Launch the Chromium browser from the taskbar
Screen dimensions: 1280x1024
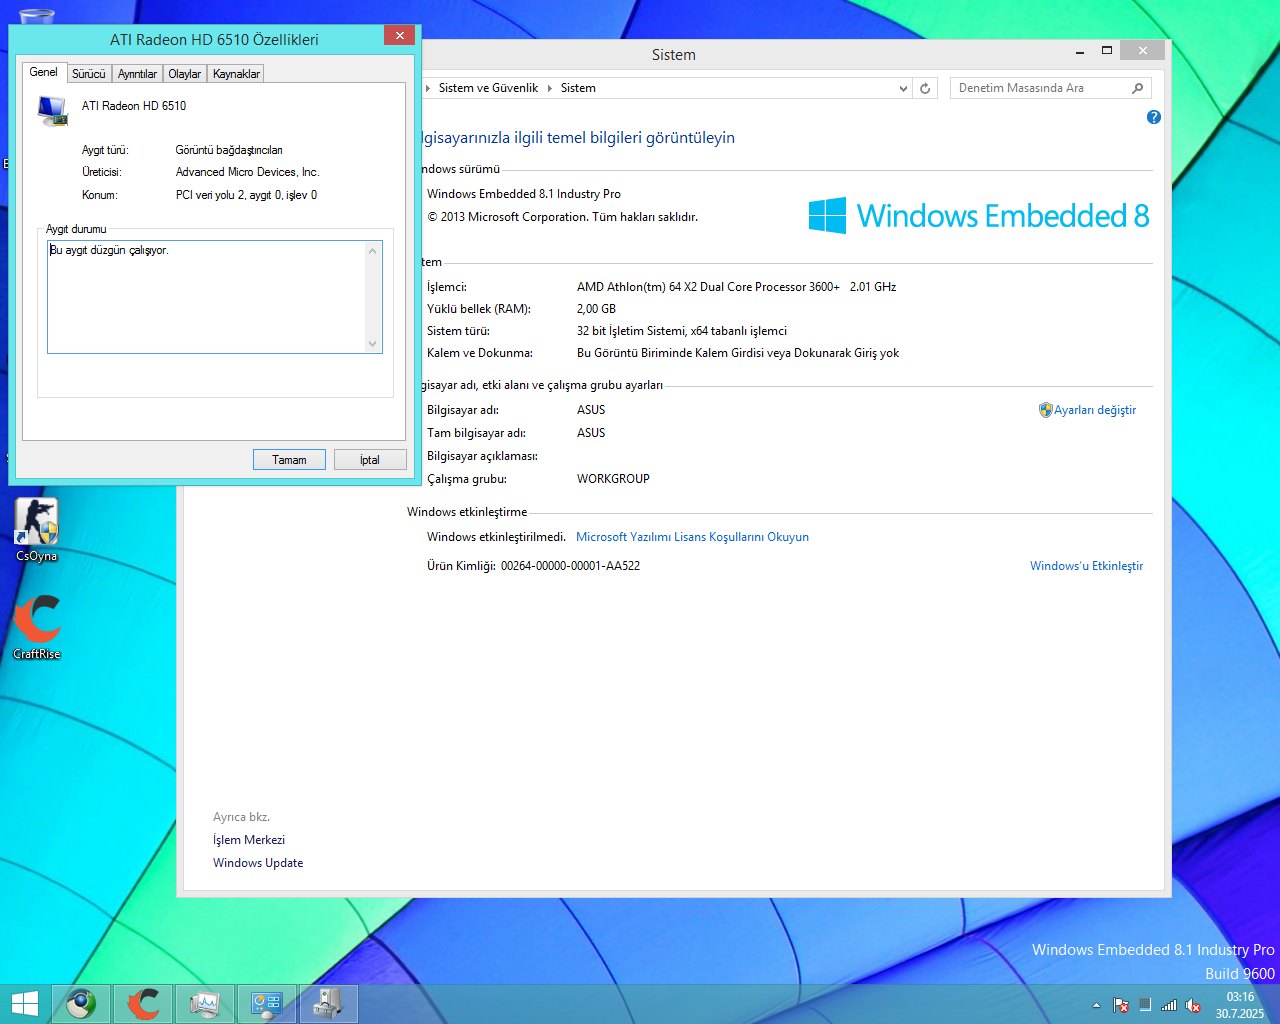click(82, 1004)
